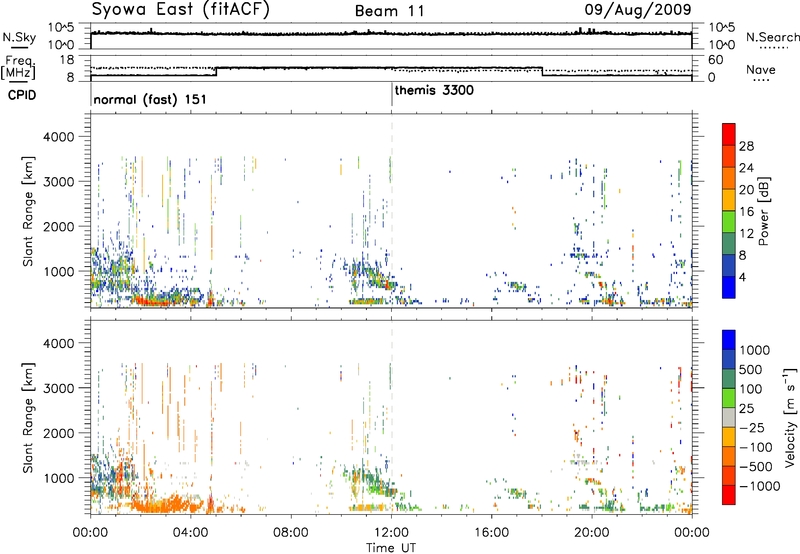Click the red bottom of velocity colorbar
The height and width of the screenshot is (554, 800).
[729, 495]
